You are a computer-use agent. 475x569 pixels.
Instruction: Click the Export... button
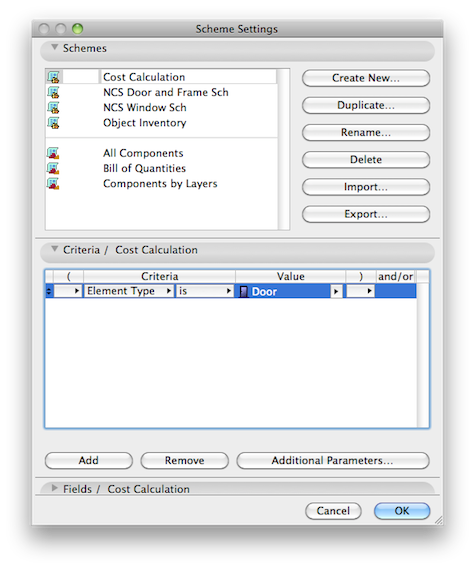[366, 214]
